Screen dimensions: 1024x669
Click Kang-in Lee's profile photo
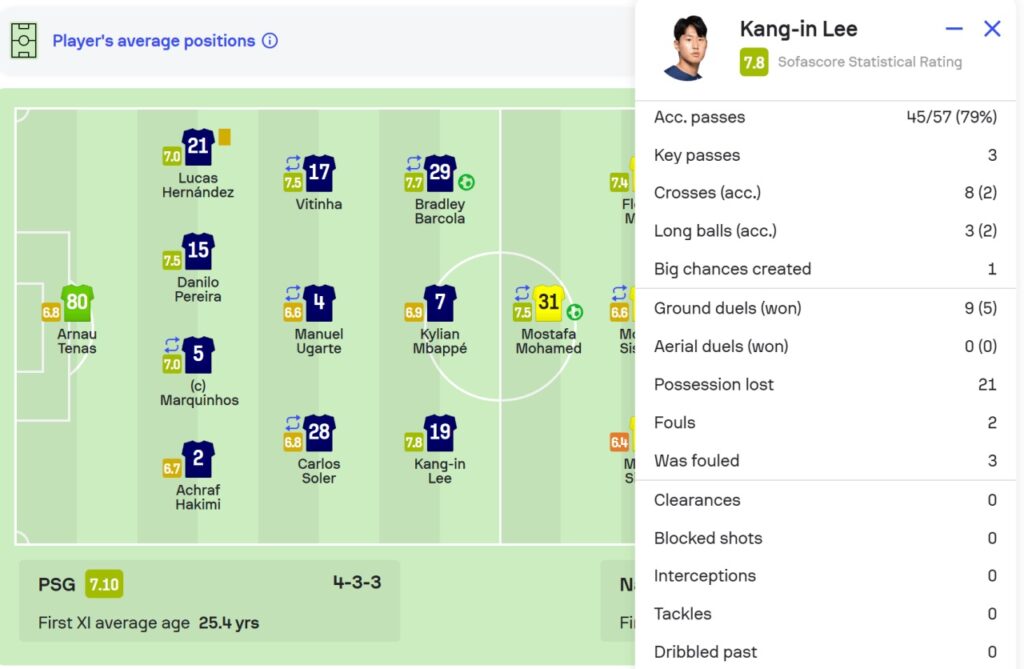[x=686, y=46]
